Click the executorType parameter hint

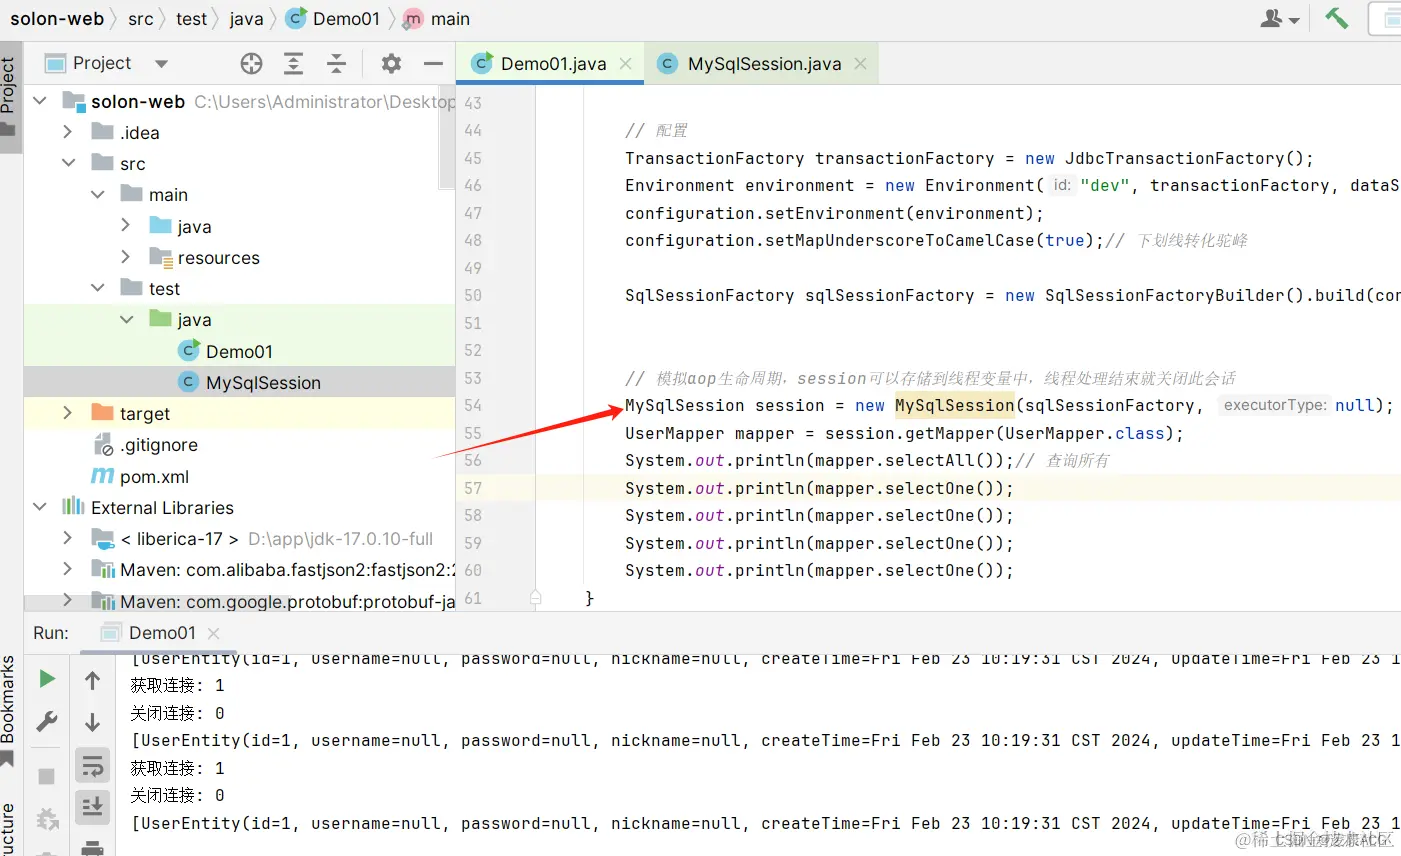(1275, 405)
